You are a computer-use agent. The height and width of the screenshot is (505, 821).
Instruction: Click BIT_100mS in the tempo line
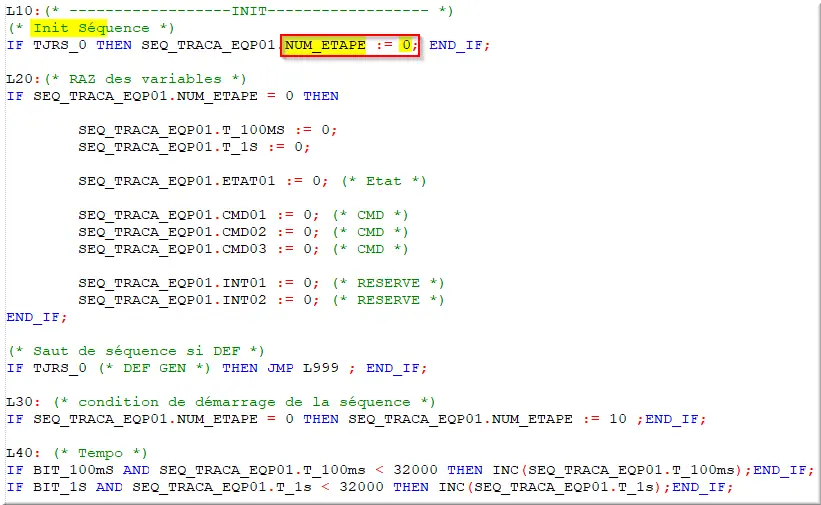(x=73, y=470)
